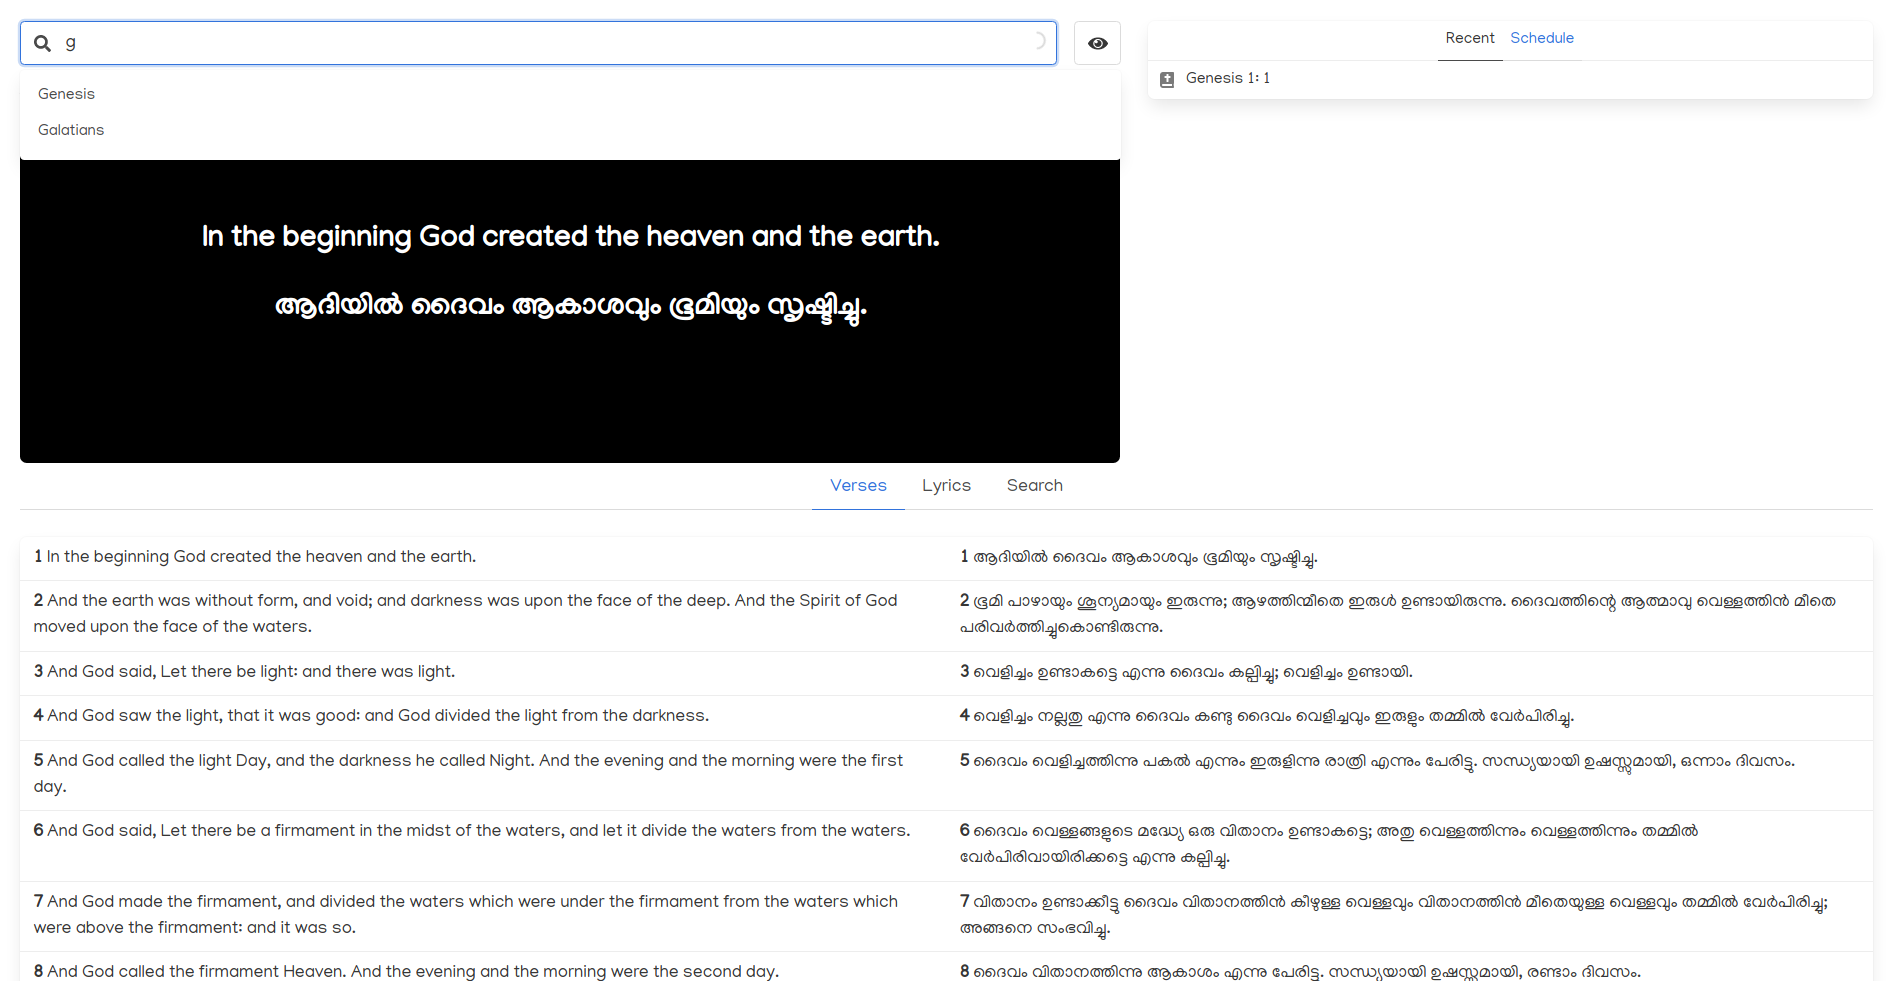Select English verse 4 'And God saw the light'
The image size is (1889, 981).
click(483, 716)
